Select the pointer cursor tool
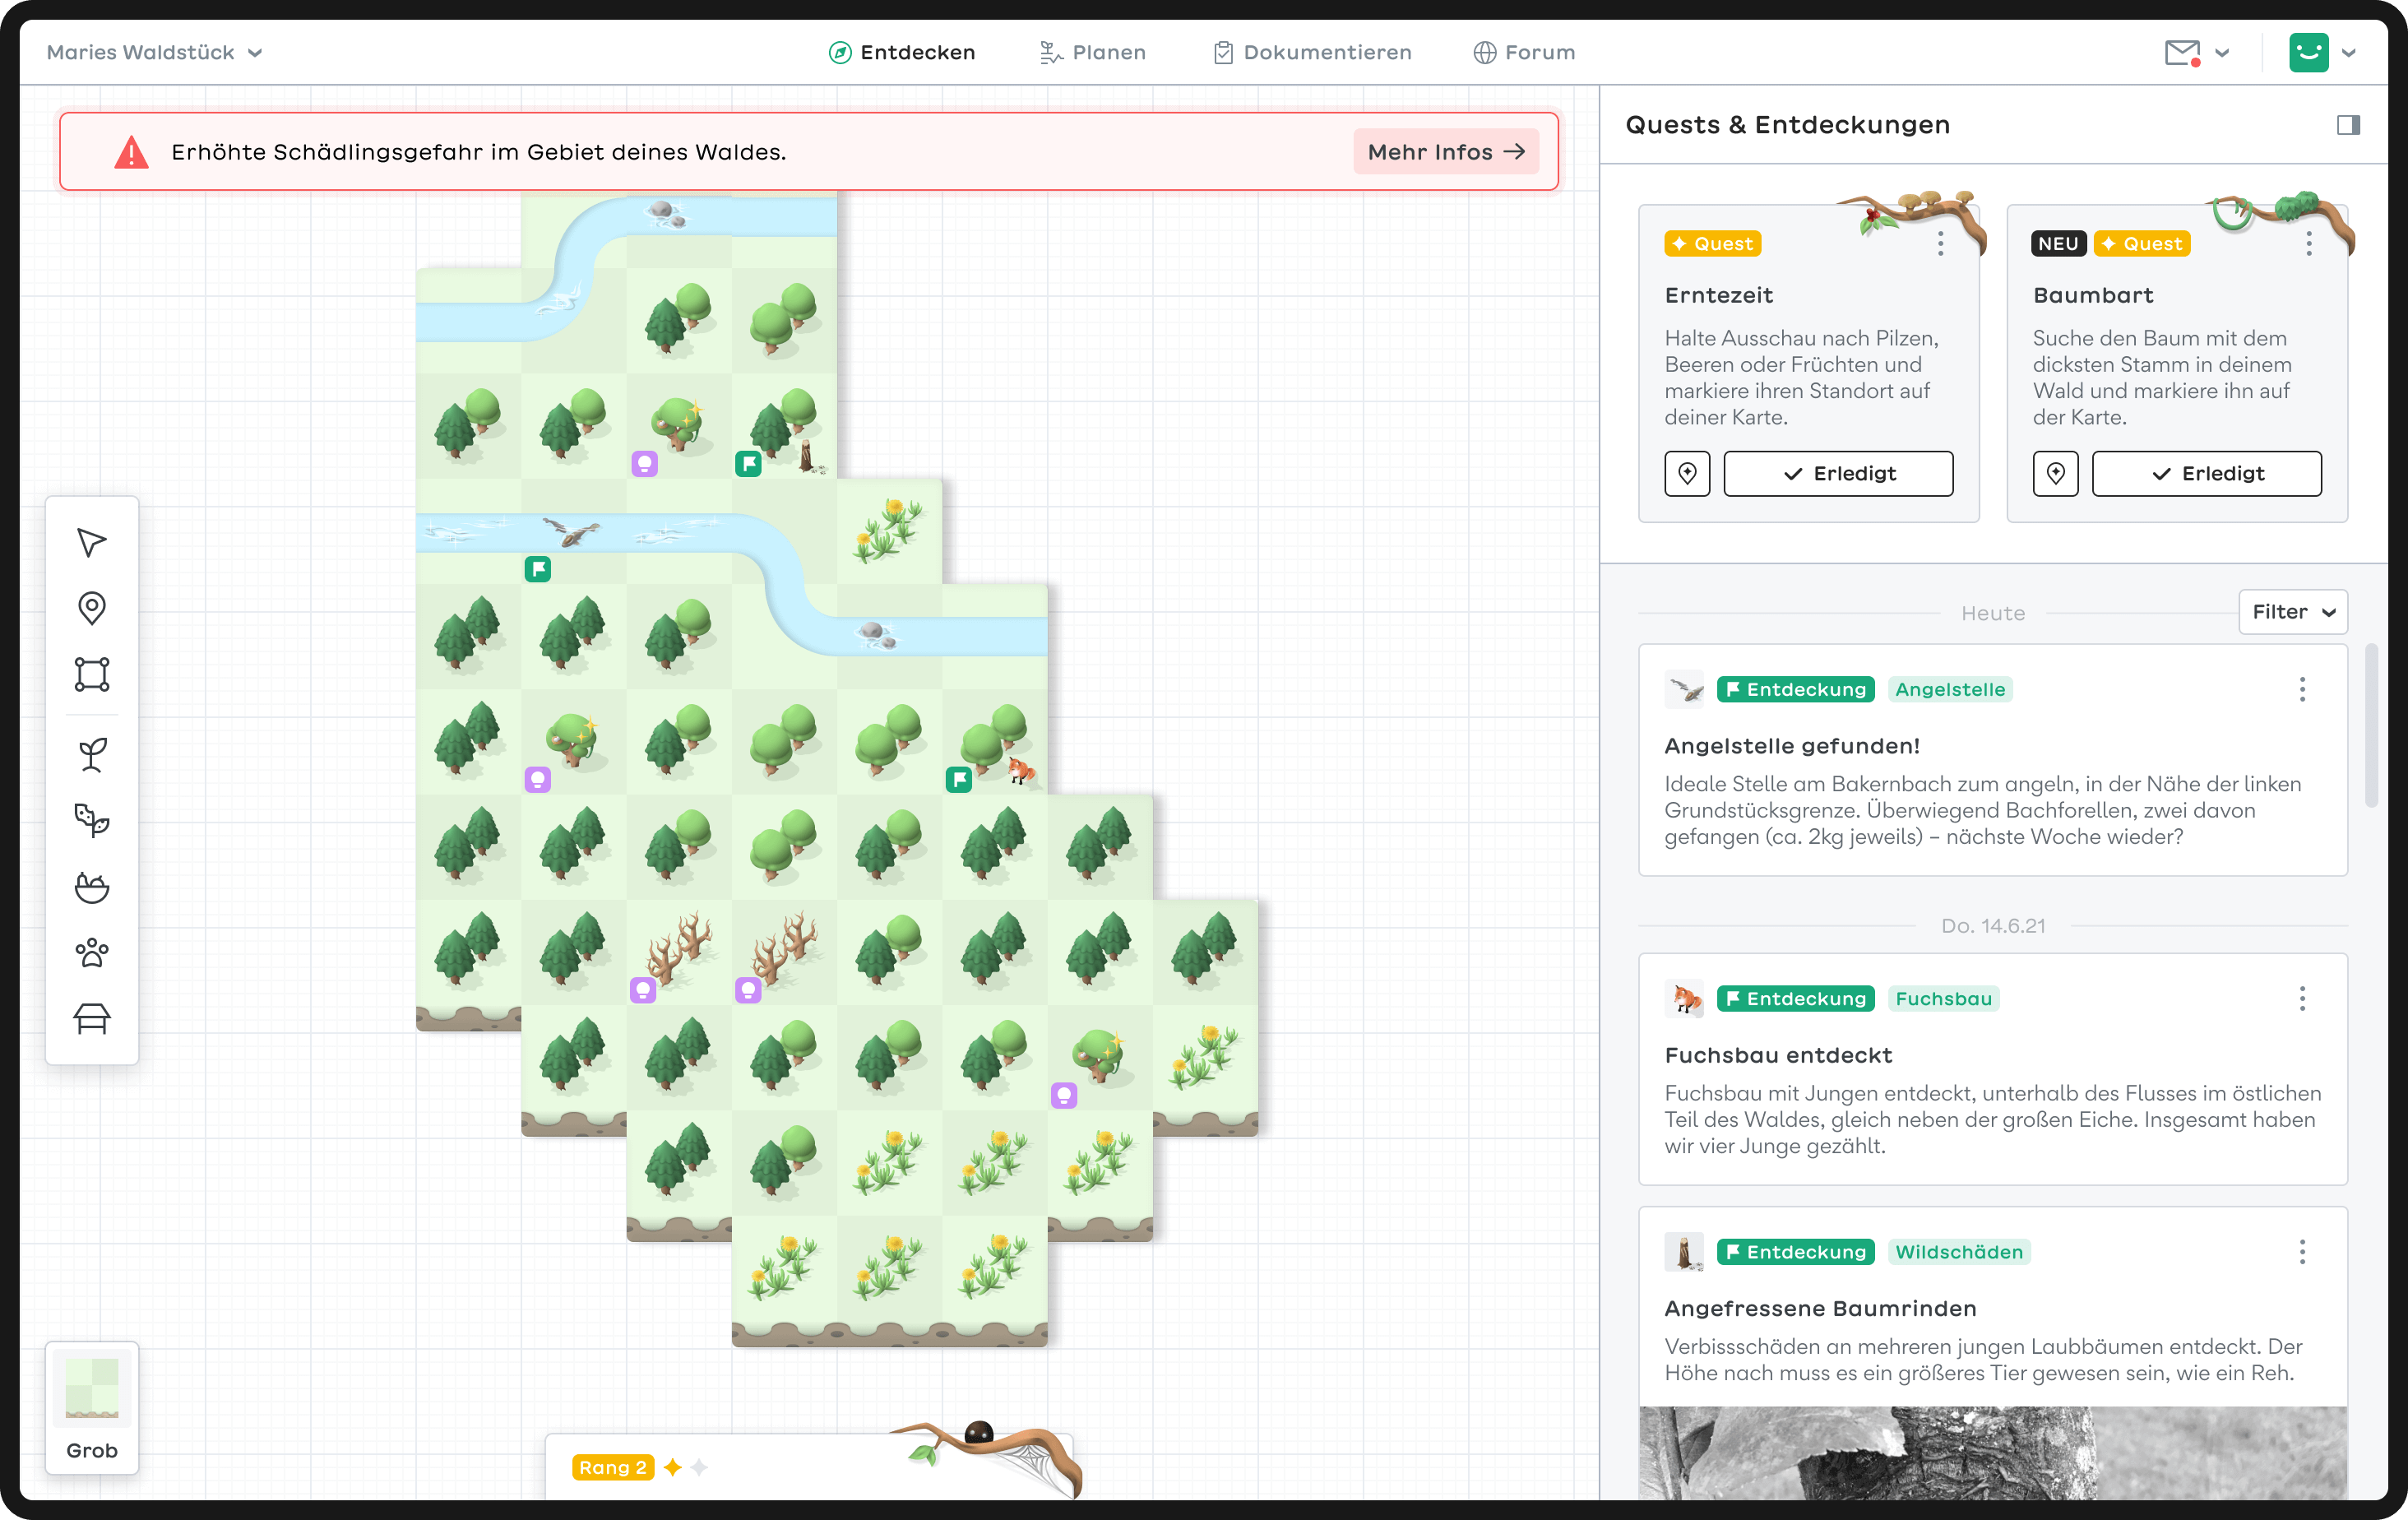 click(92, 542)
